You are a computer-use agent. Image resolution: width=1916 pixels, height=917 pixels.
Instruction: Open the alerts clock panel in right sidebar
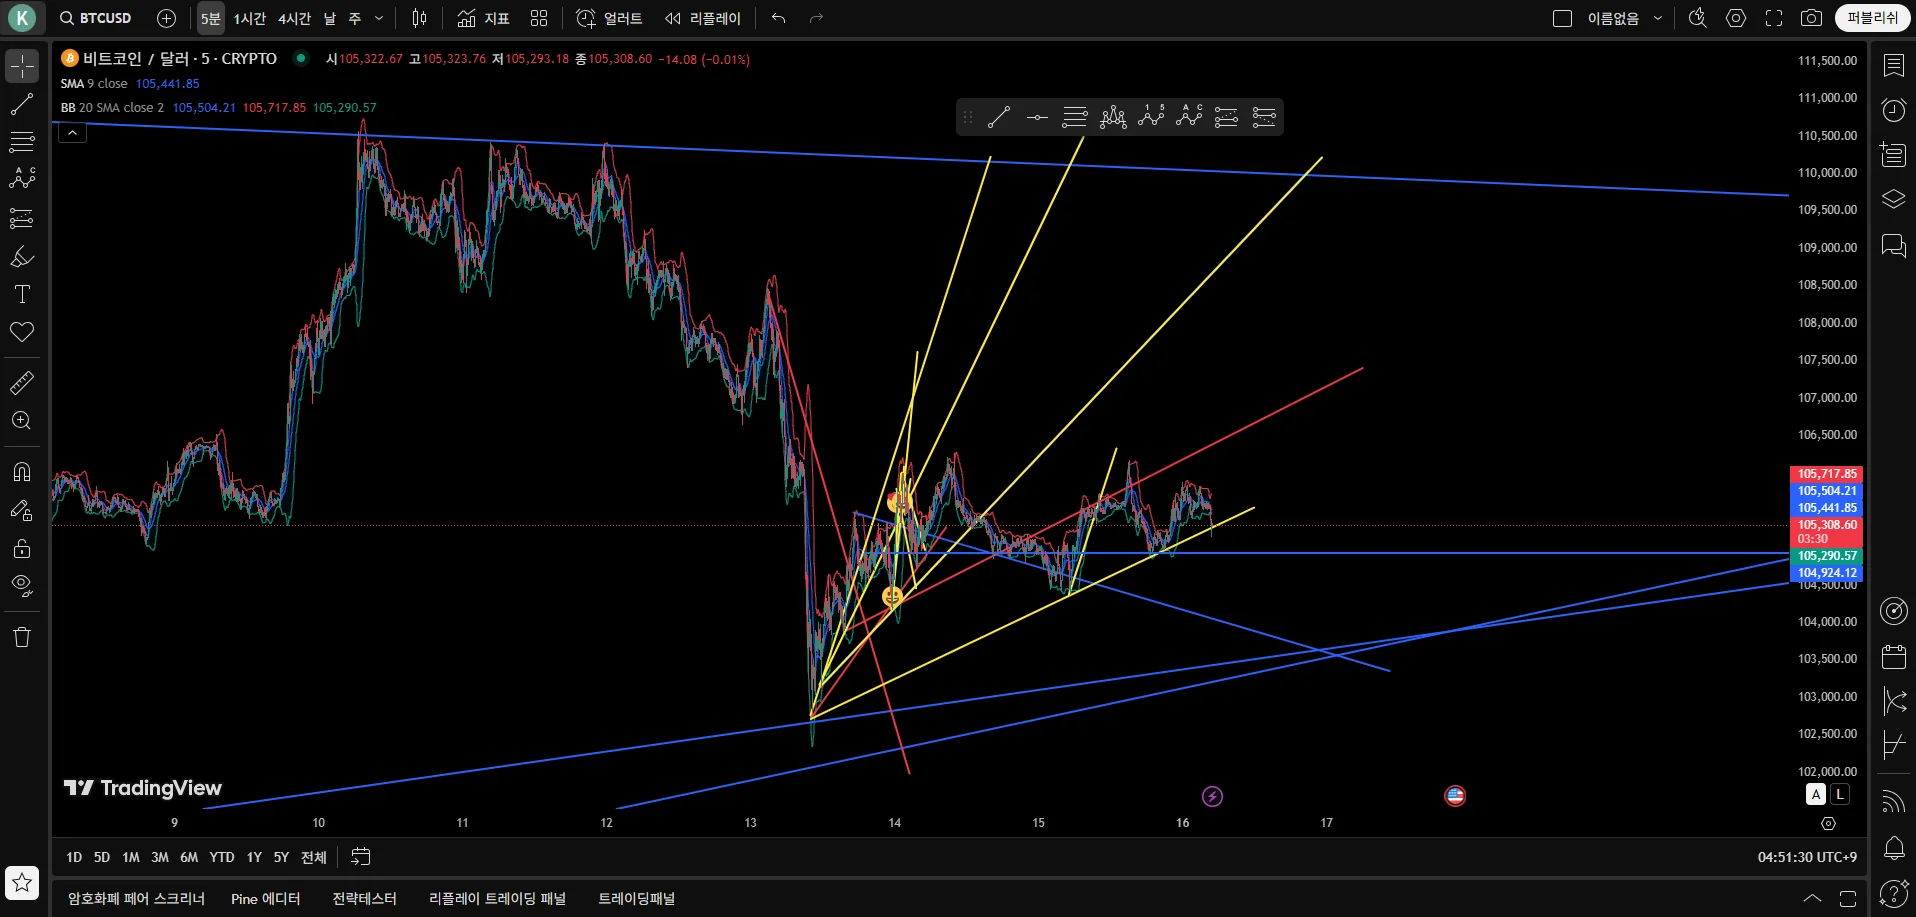[x=1894, y=110]
